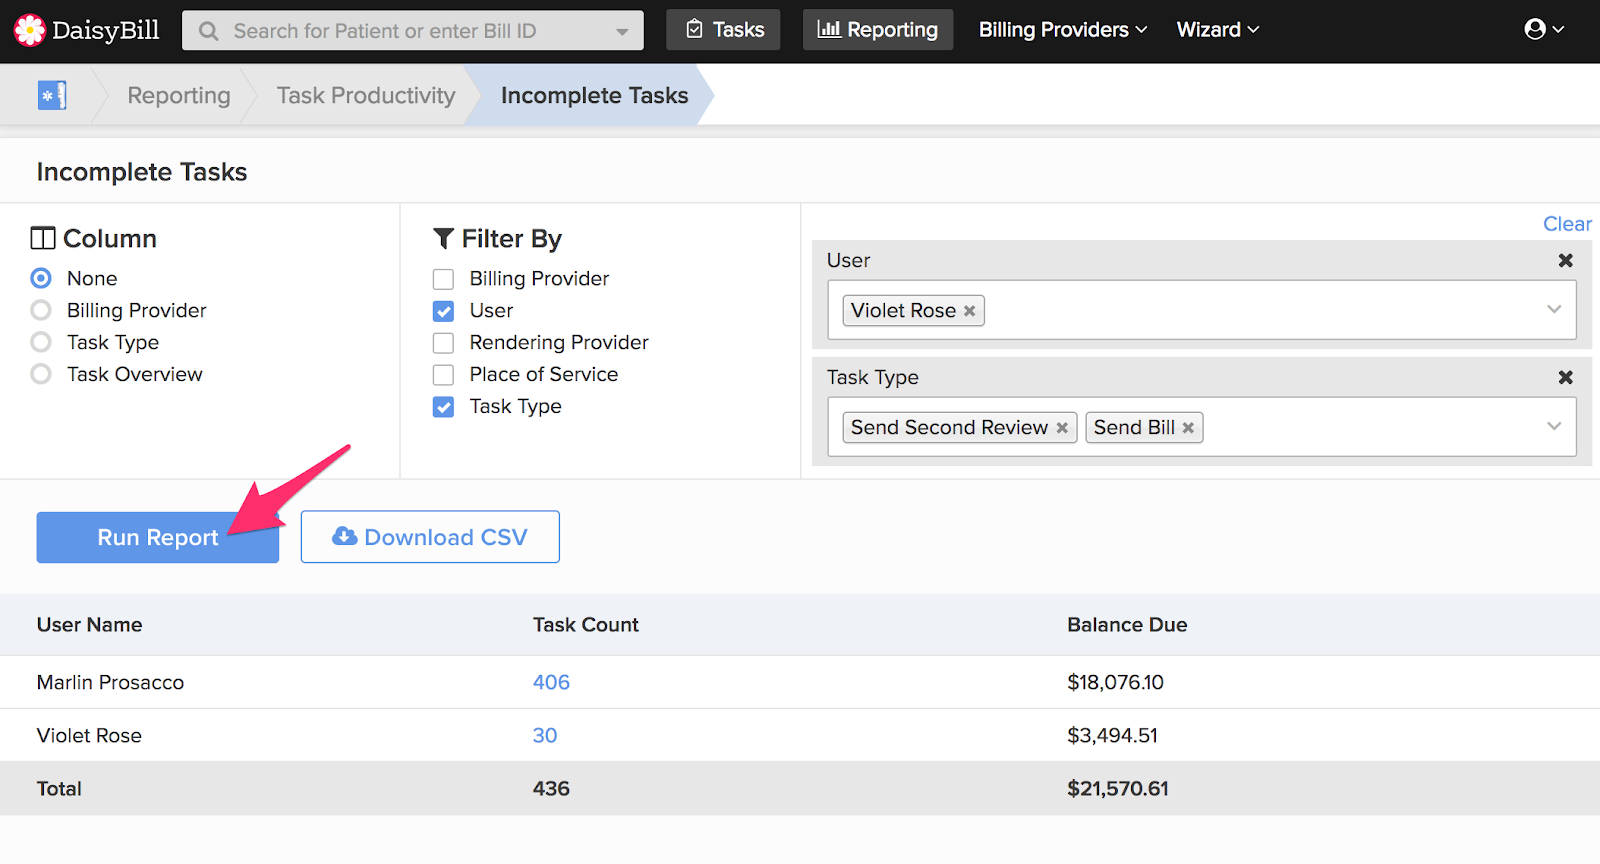Screen dimensions: 1600x864
Task: Click the Run Report button
Action: tap(157, 537)
